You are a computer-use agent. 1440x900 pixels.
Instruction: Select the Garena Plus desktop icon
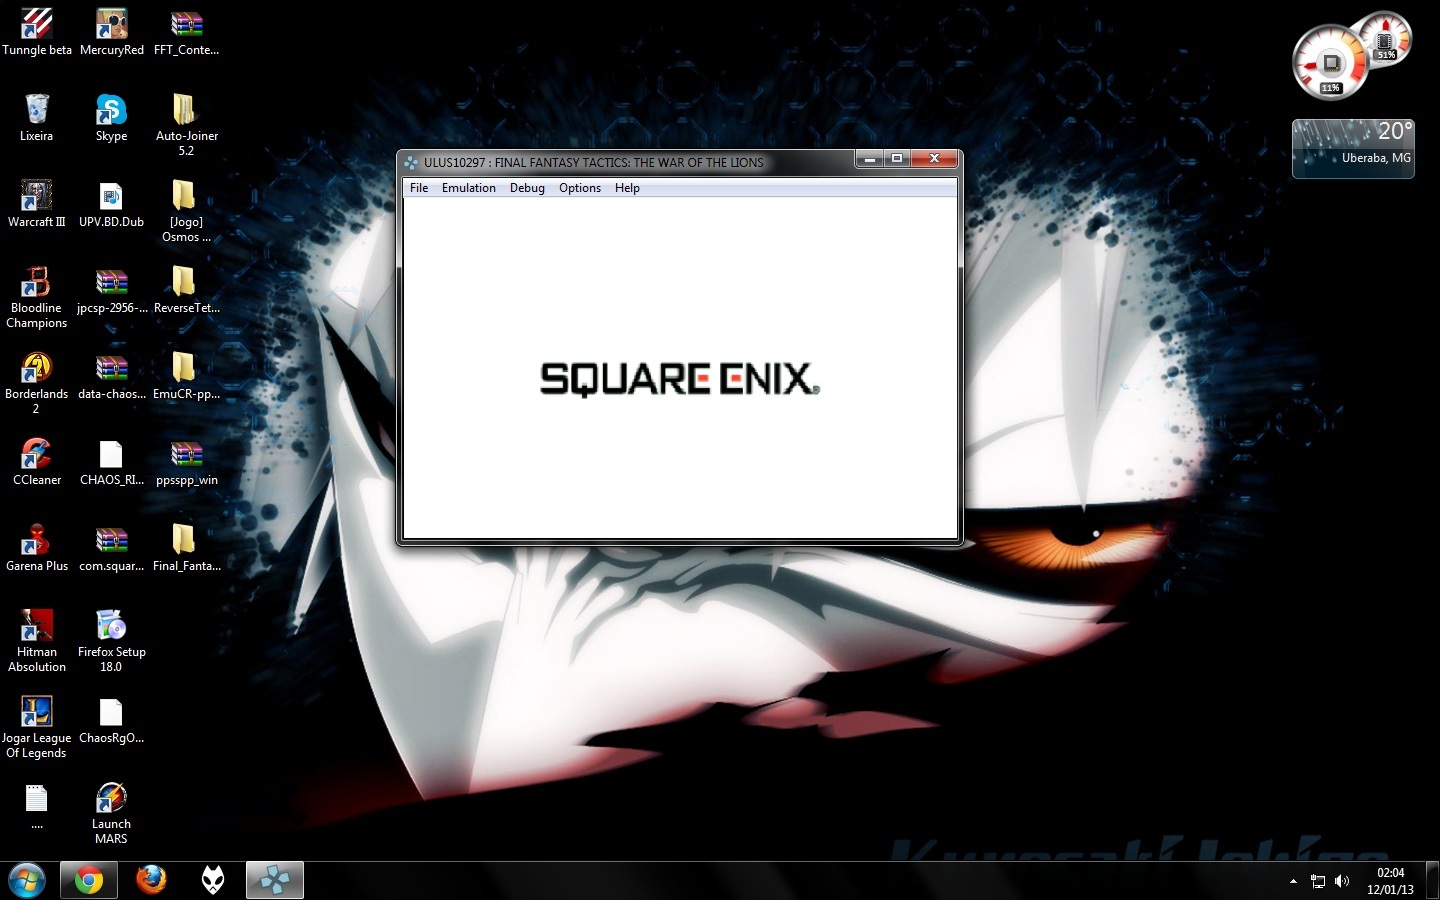[x=36, y=542]
